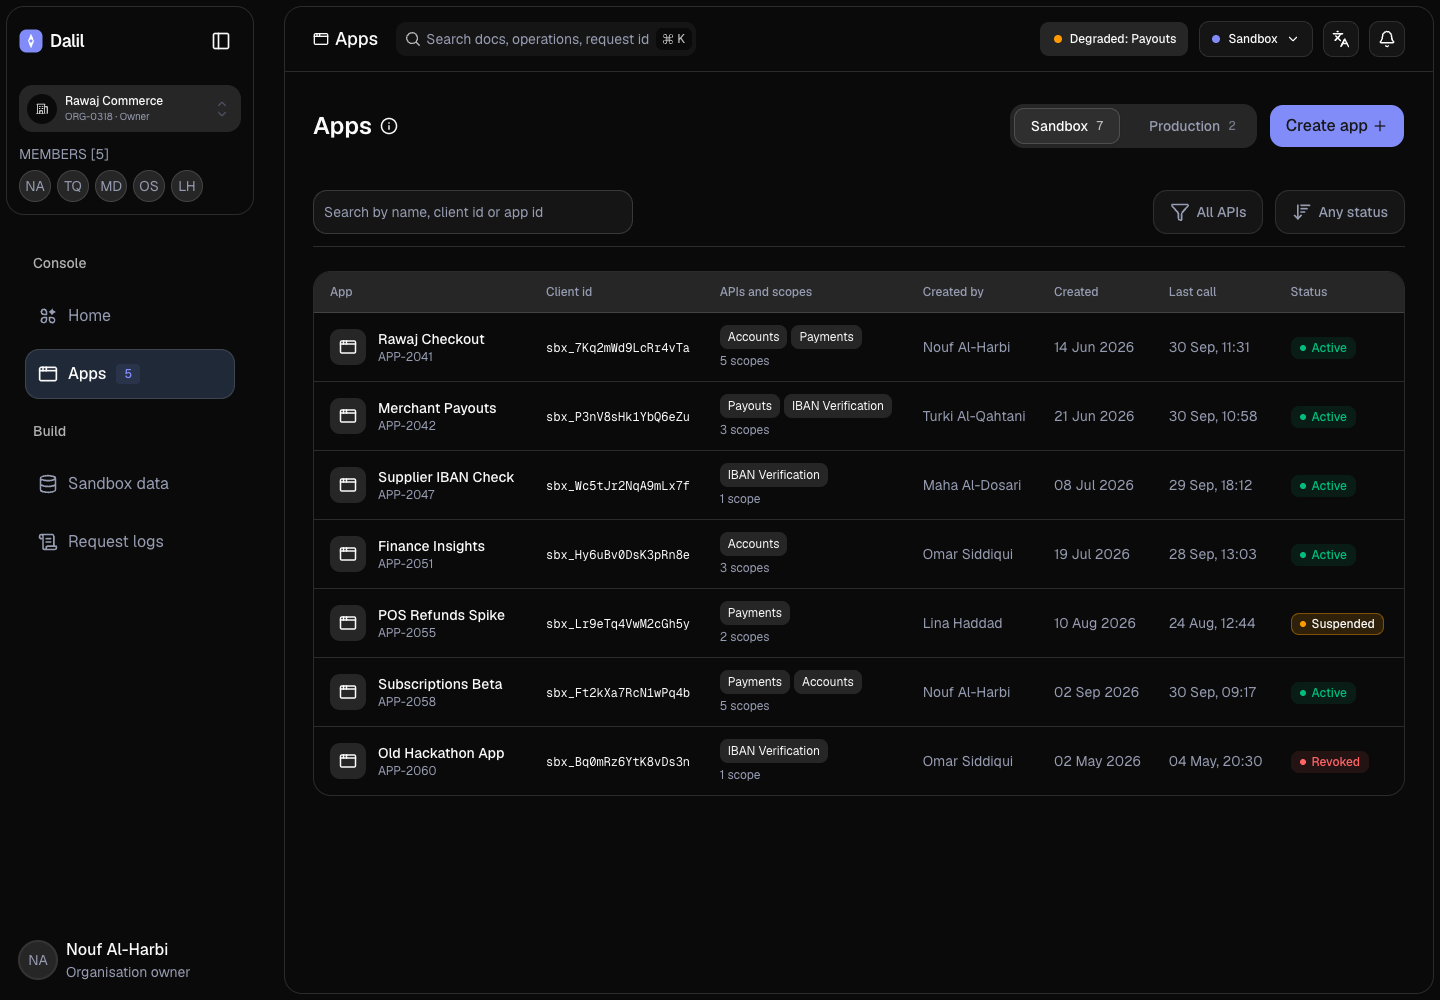Image resolution: width=1440 pixels, height=1000 pixels.
Task: Open Sandbox data in the sidebar
Action: click(130, 484)
